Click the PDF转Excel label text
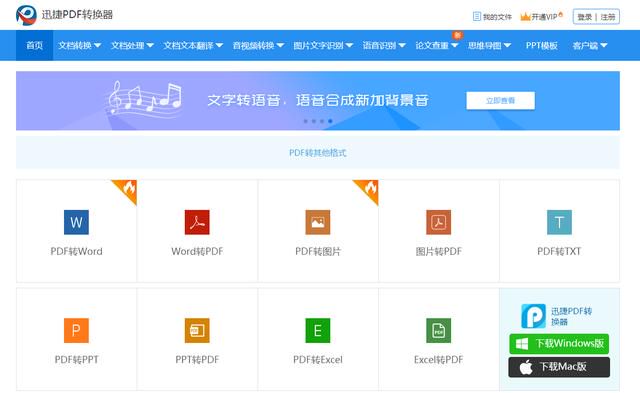This screenshot has height=393, width=640. [x=318, y=360]
